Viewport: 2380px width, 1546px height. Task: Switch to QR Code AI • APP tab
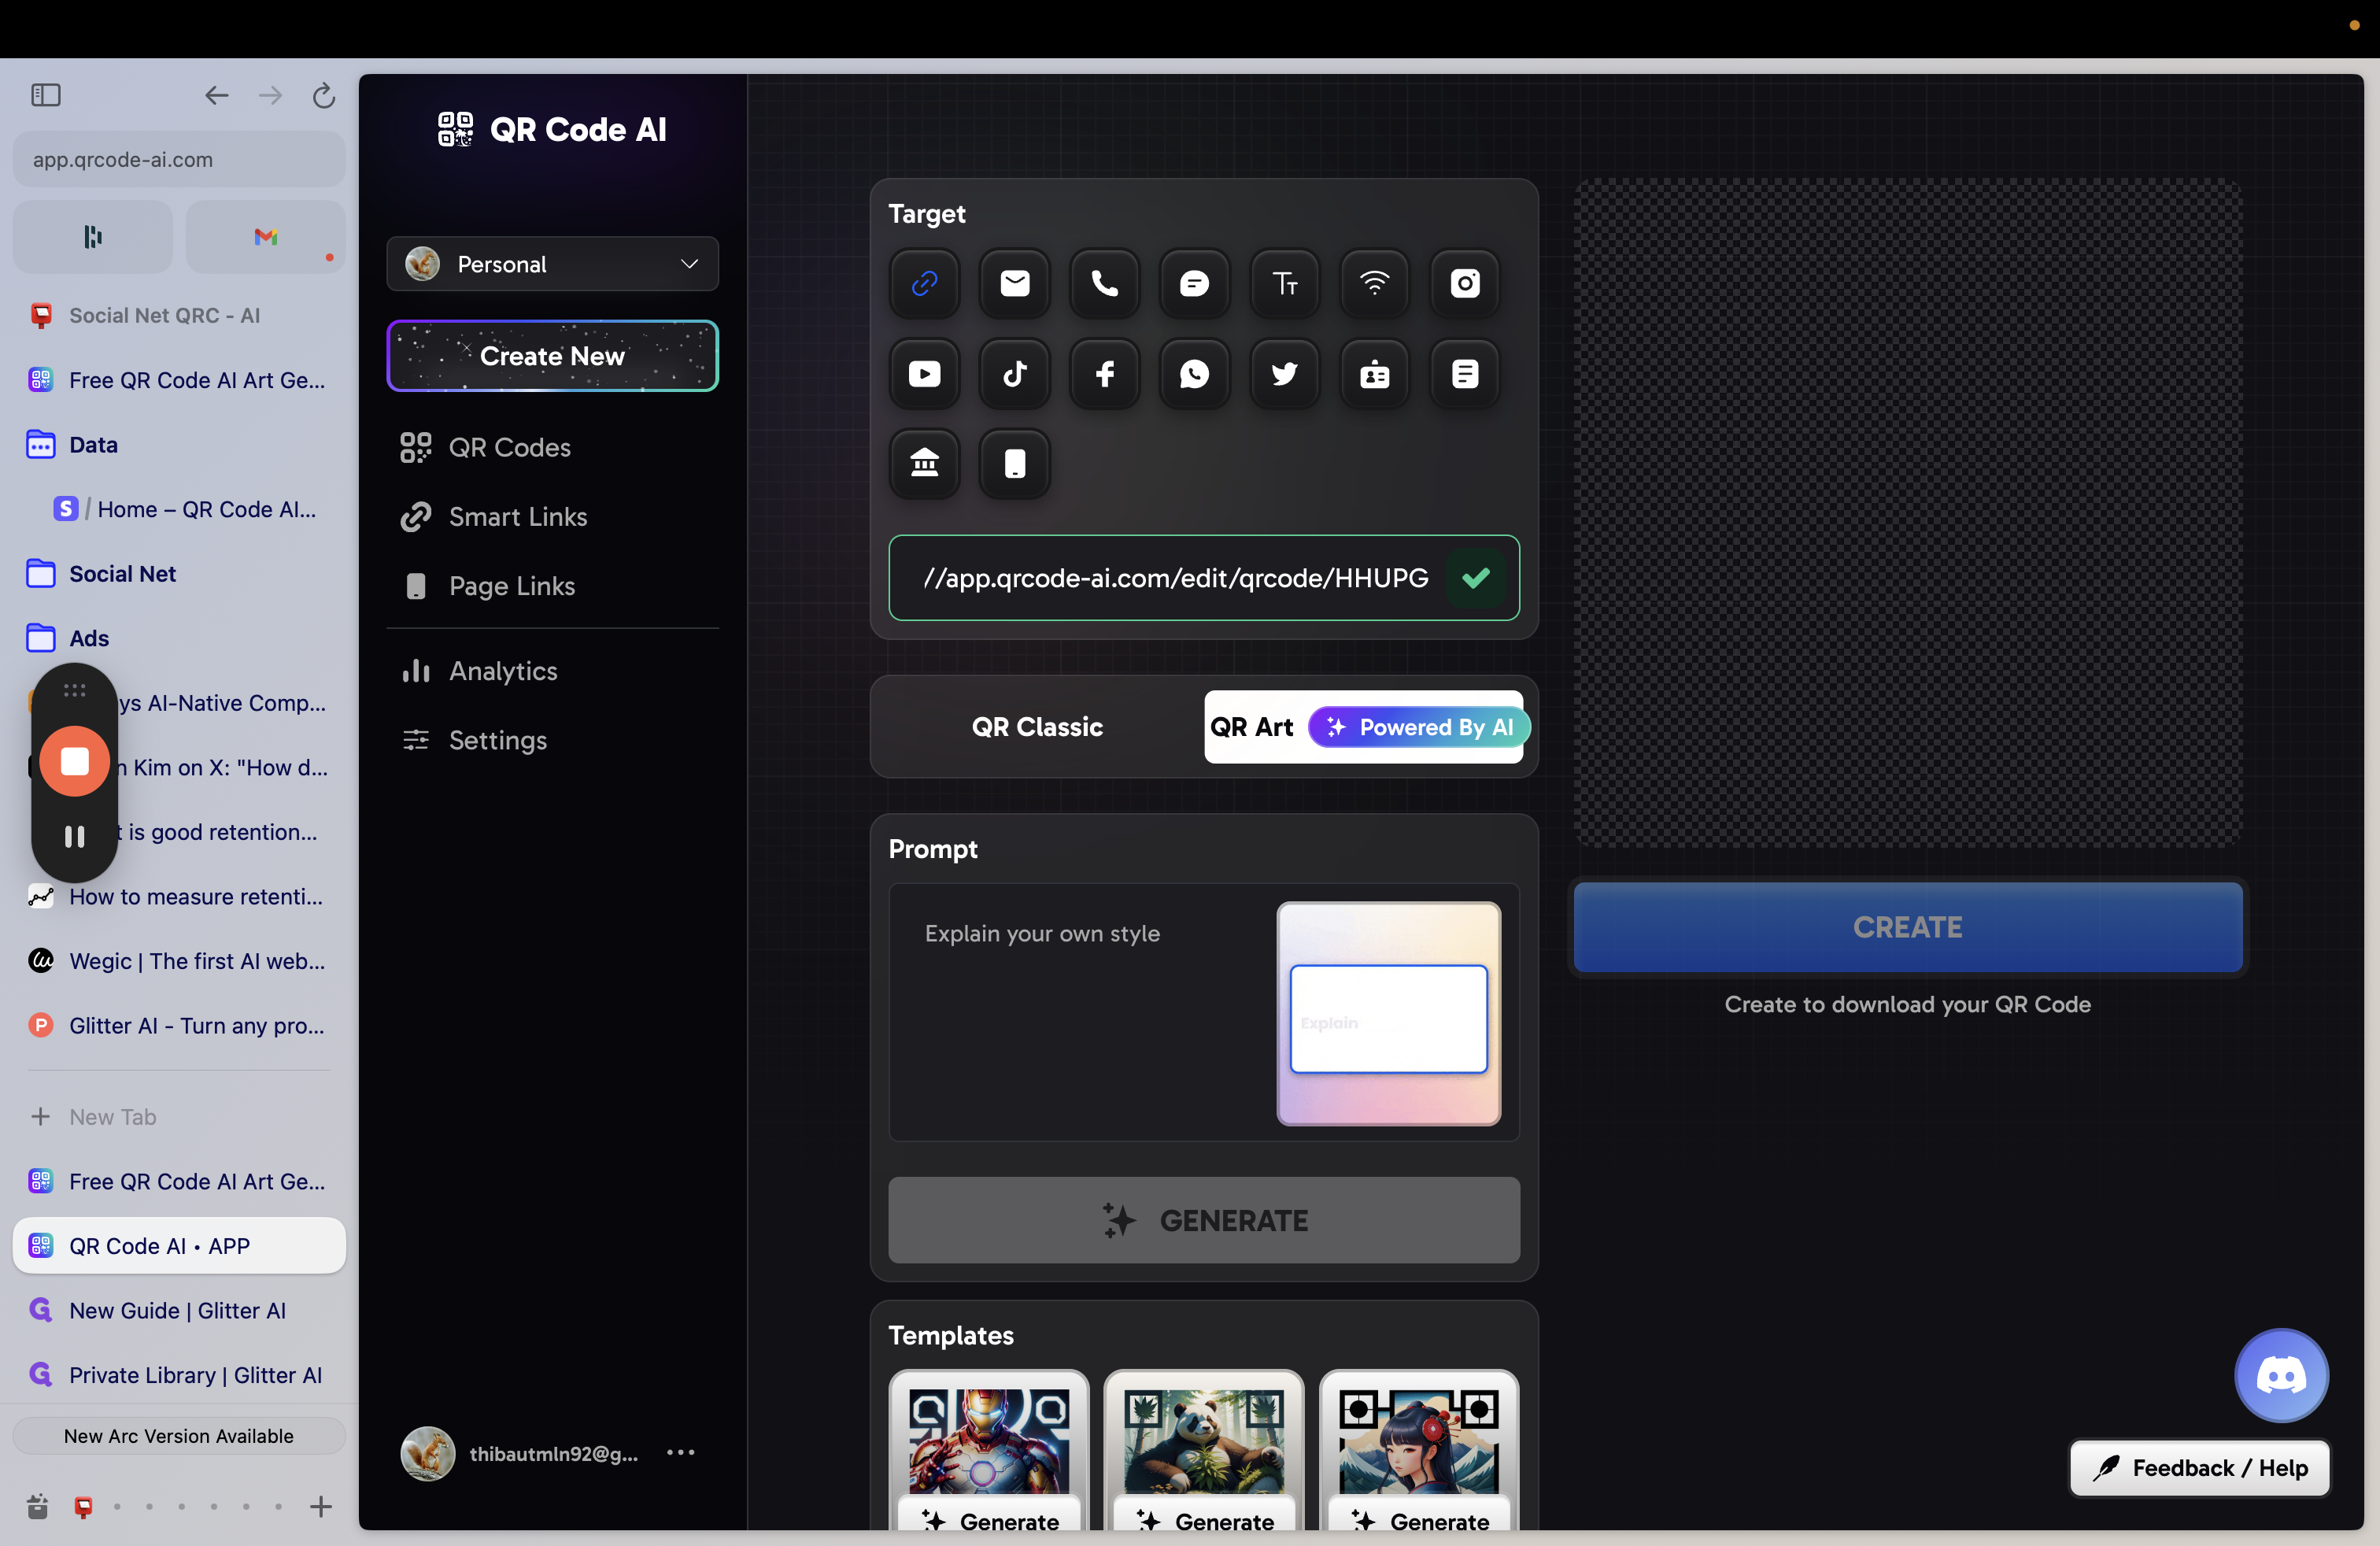[x=180, y=1246]
